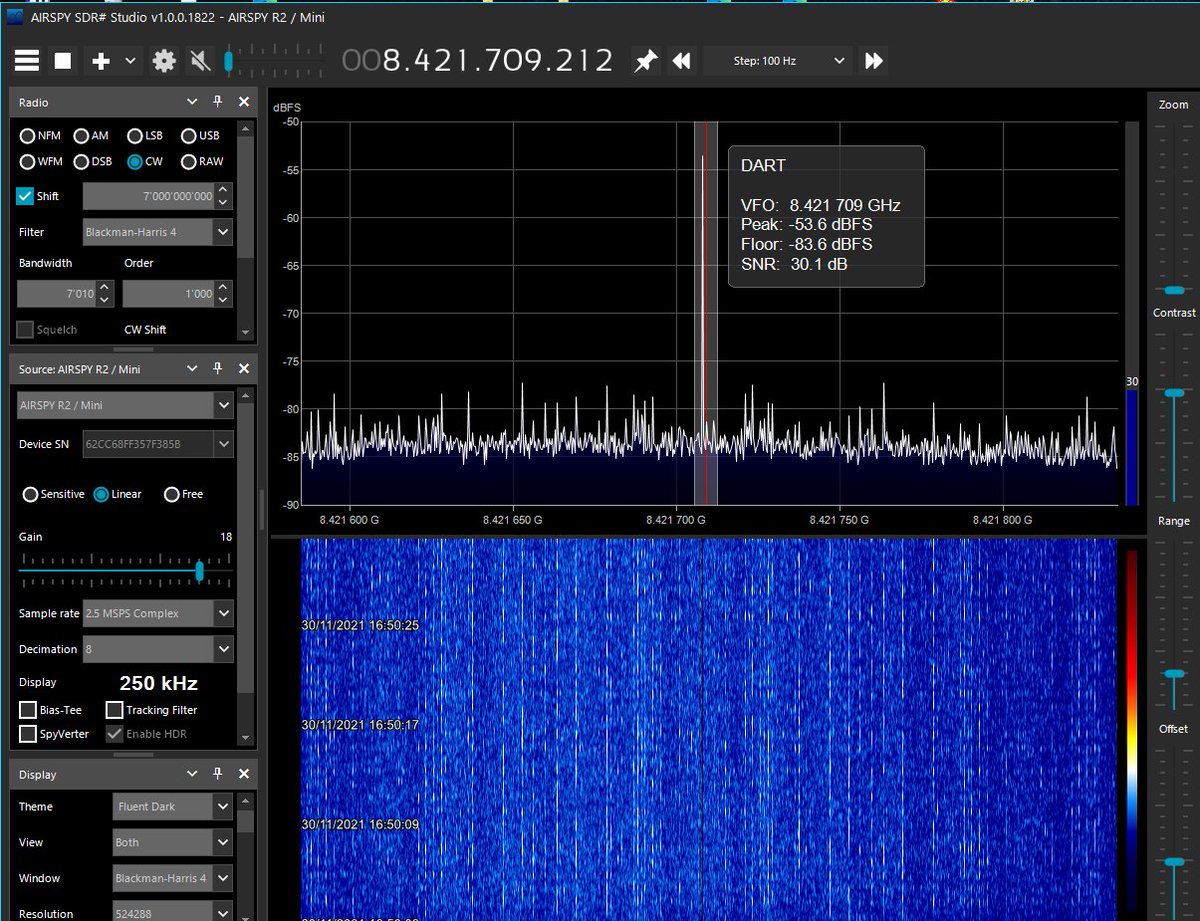Open settings with the gear icon
This screenshot has width=1200, height=921.
point(164,61)
